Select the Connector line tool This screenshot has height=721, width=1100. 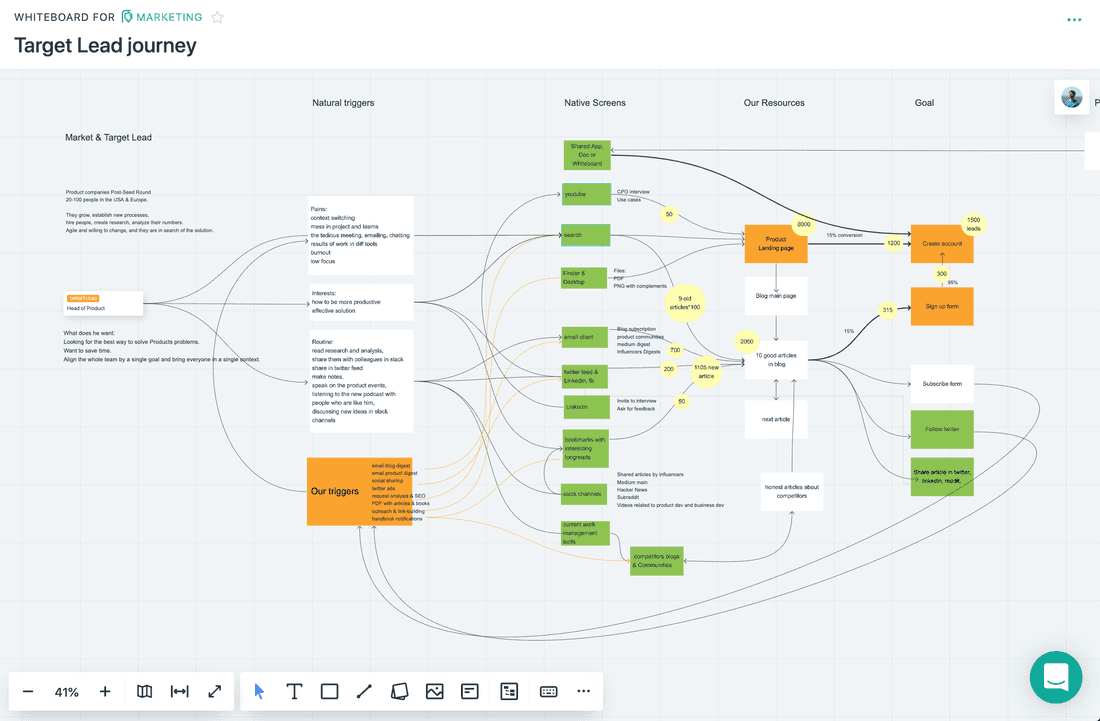[x=364, y=691]
